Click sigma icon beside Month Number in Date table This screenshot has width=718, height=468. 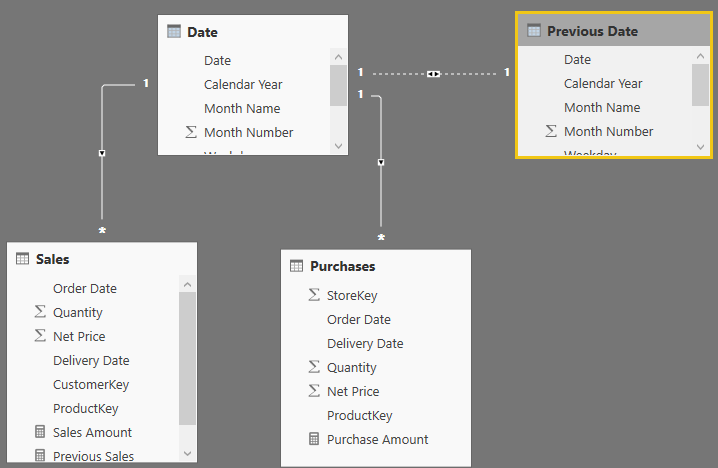tap(191, 132)
